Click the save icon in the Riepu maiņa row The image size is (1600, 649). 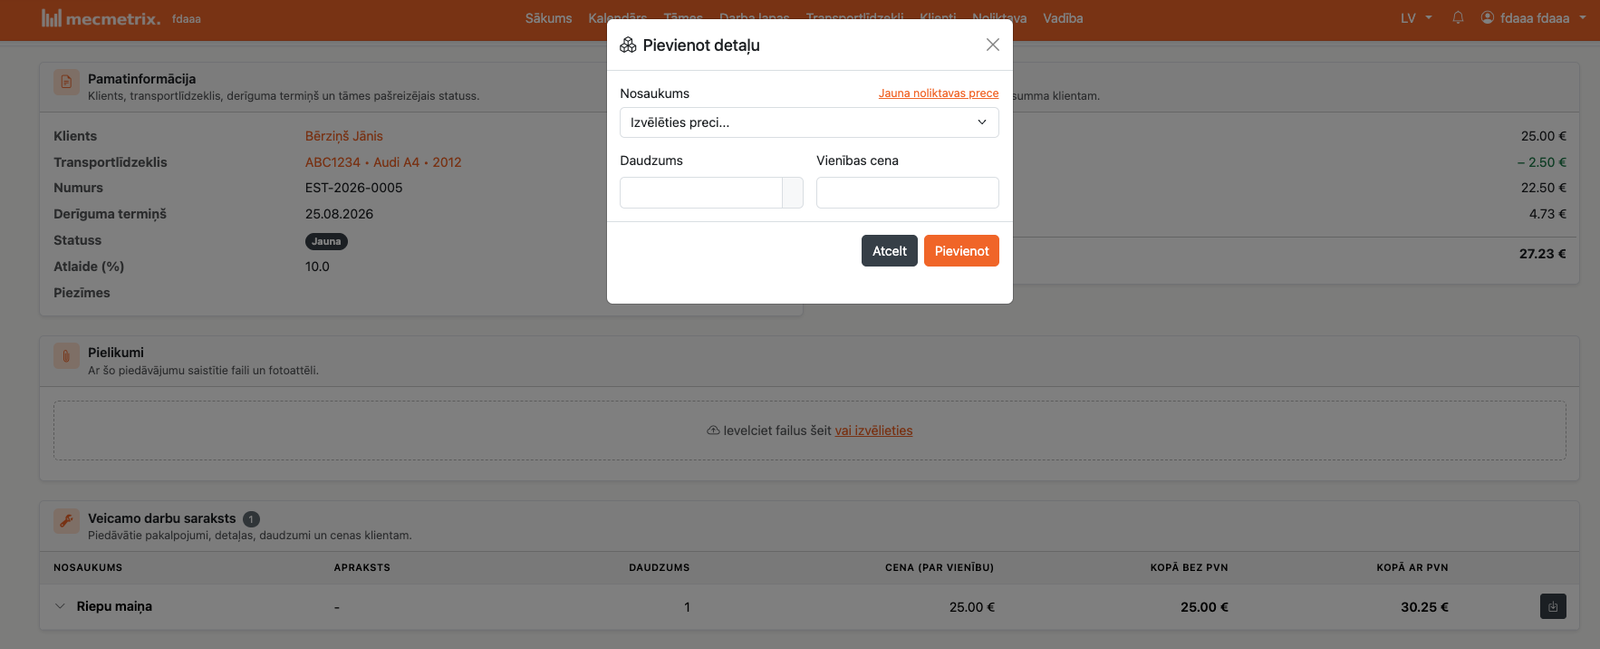[1553, 606]
